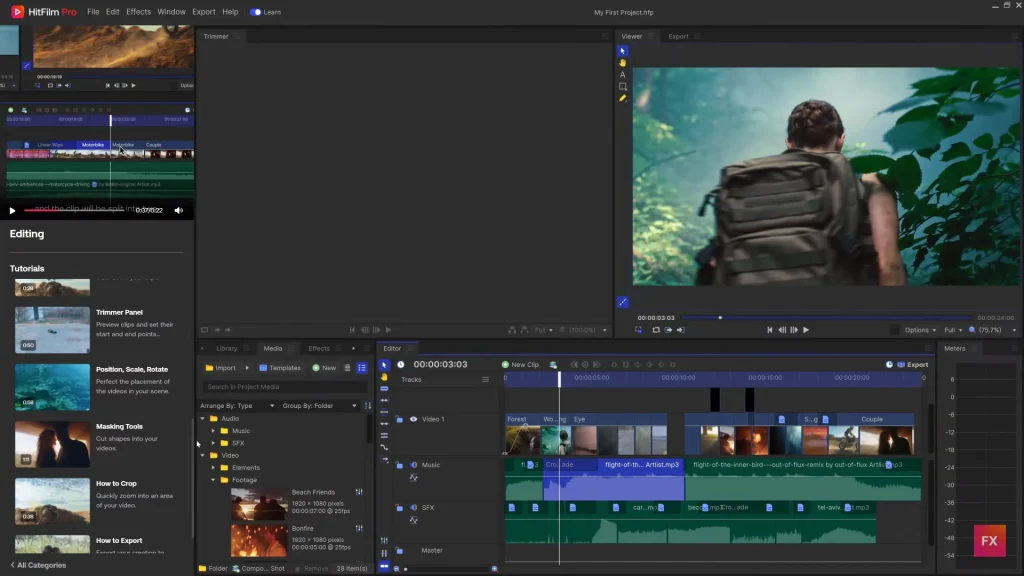Viewport: 1024px width, 576px height.
Task: Select the freehand mask pen tool in Viewer
Action: point(622,99)
